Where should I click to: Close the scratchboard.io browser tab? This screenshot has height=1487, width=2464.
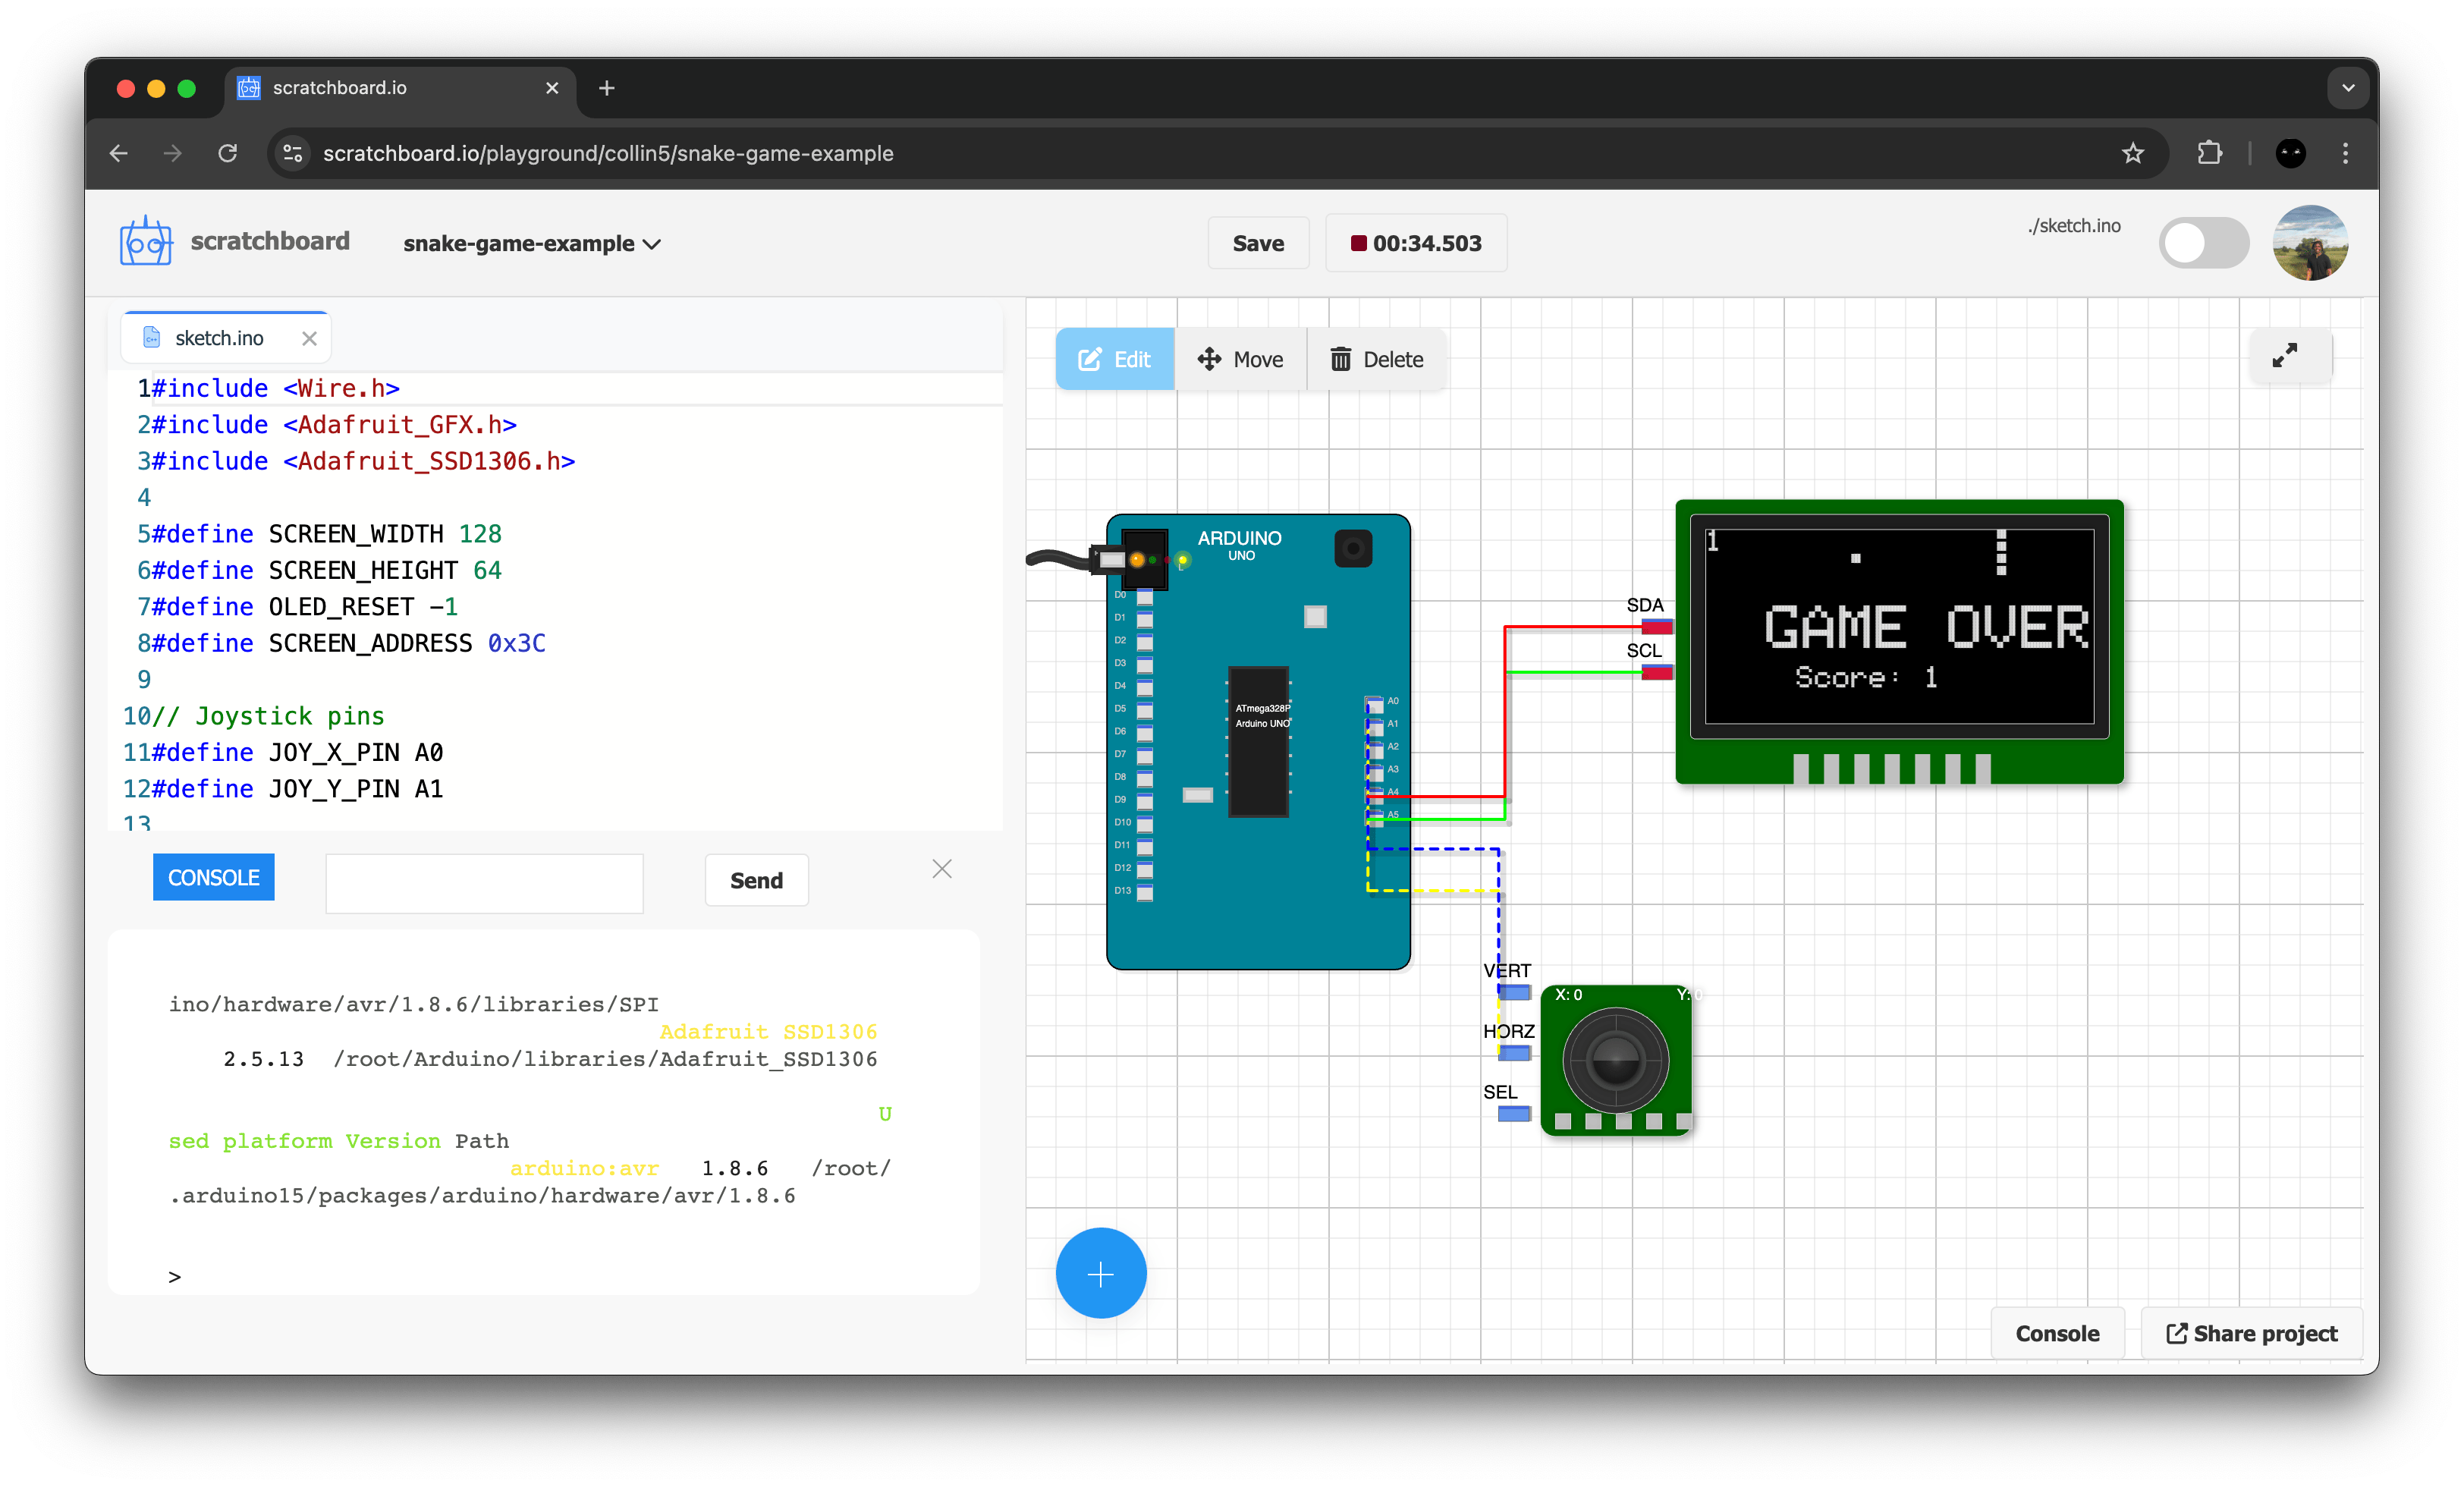point(551,88)
